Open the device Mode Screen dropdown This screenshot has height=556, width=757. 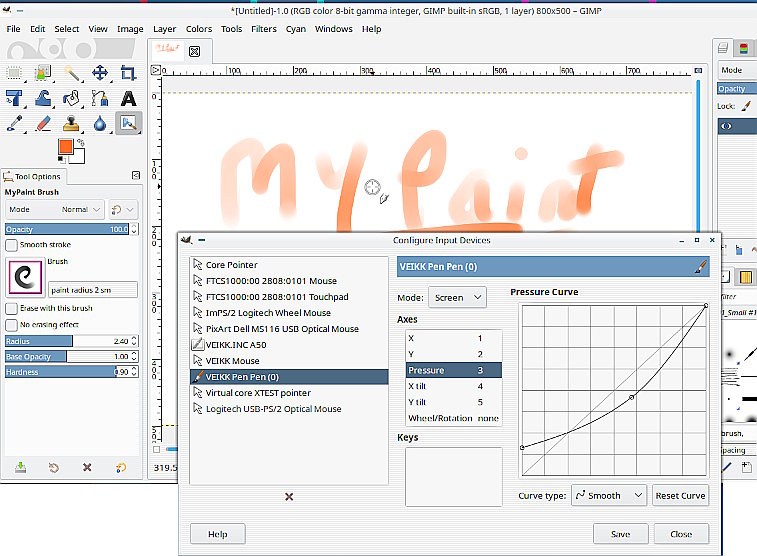pos(456,297)
